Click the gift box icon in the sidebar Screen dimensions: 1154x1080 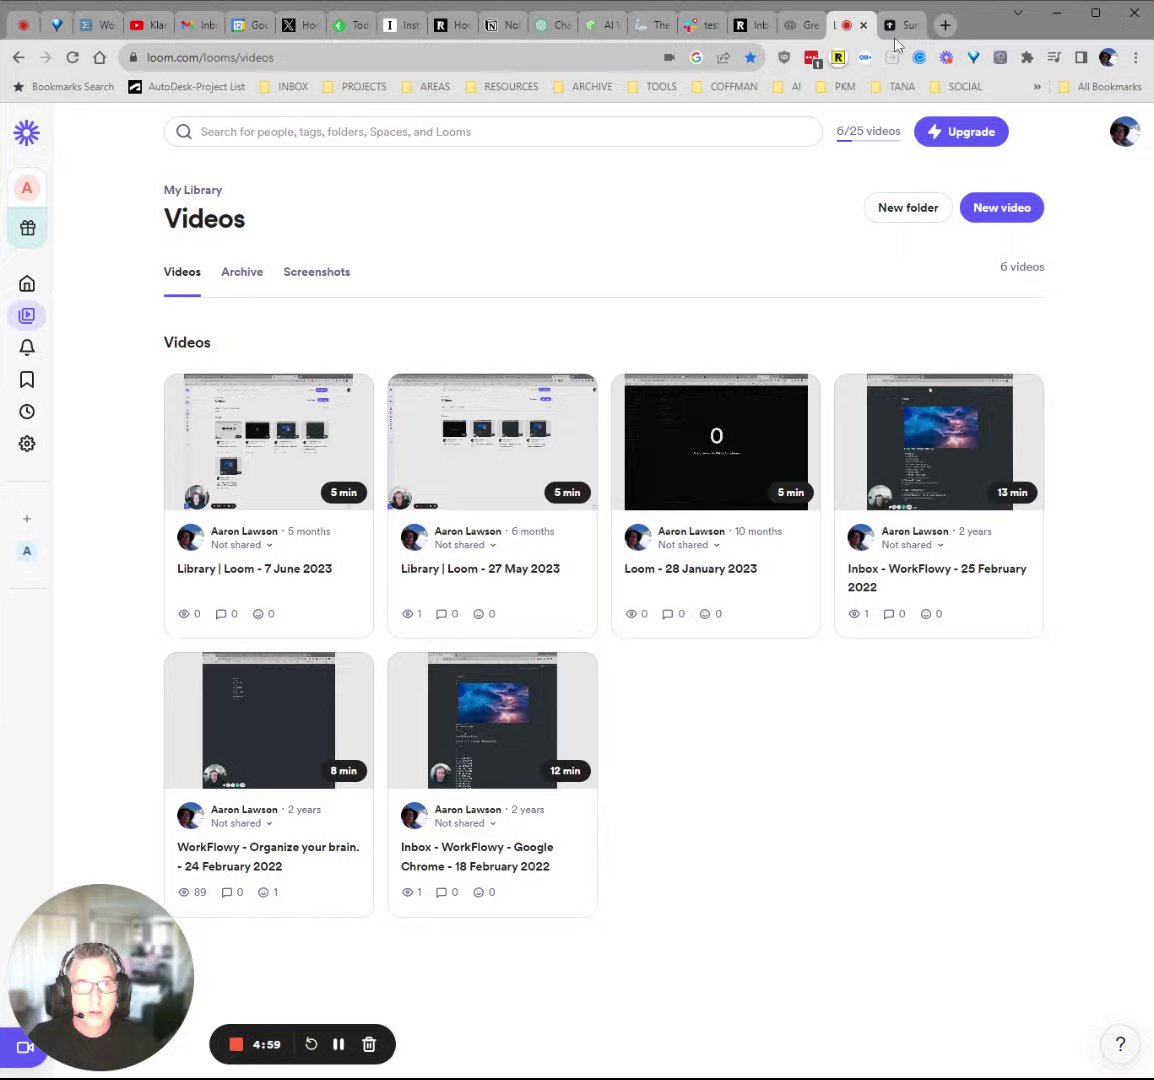point(27,227)
